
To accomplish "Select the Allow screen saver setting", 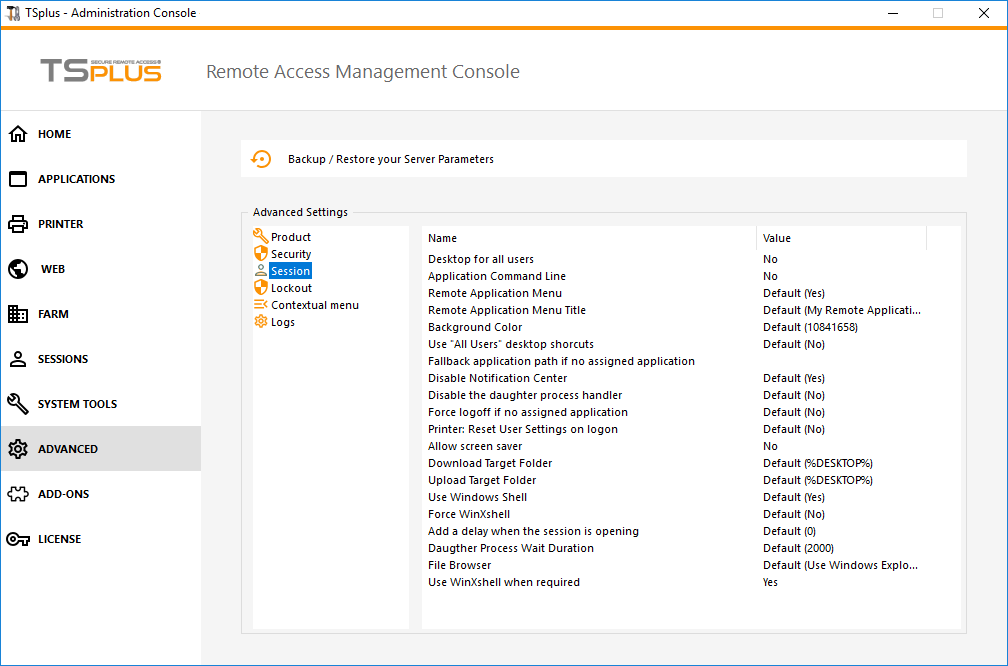I will [475, 446].
